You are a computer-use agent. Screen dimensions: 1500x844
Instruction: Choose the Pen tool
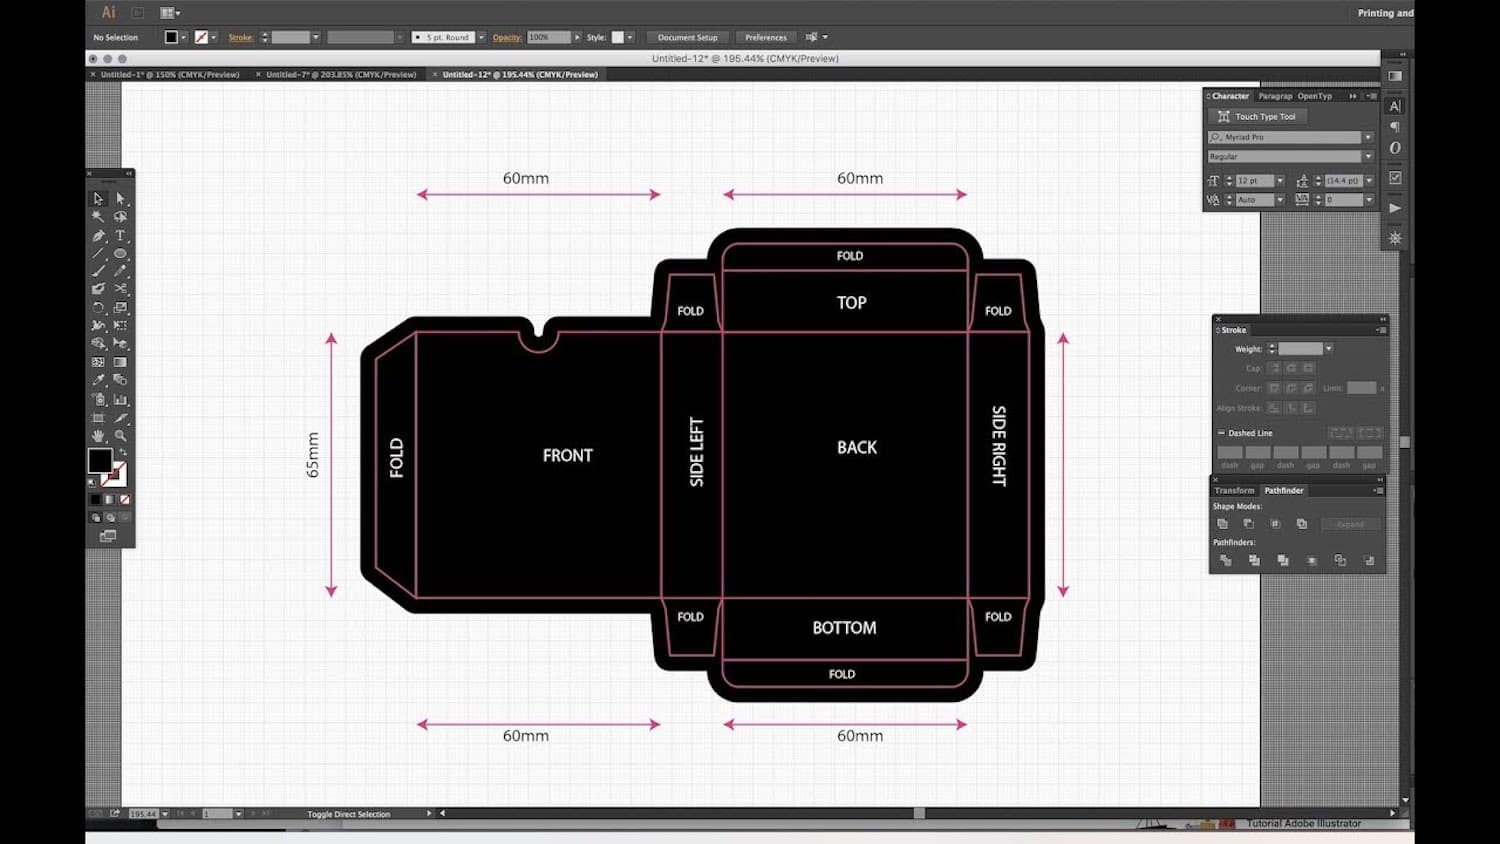coord(98,235)
